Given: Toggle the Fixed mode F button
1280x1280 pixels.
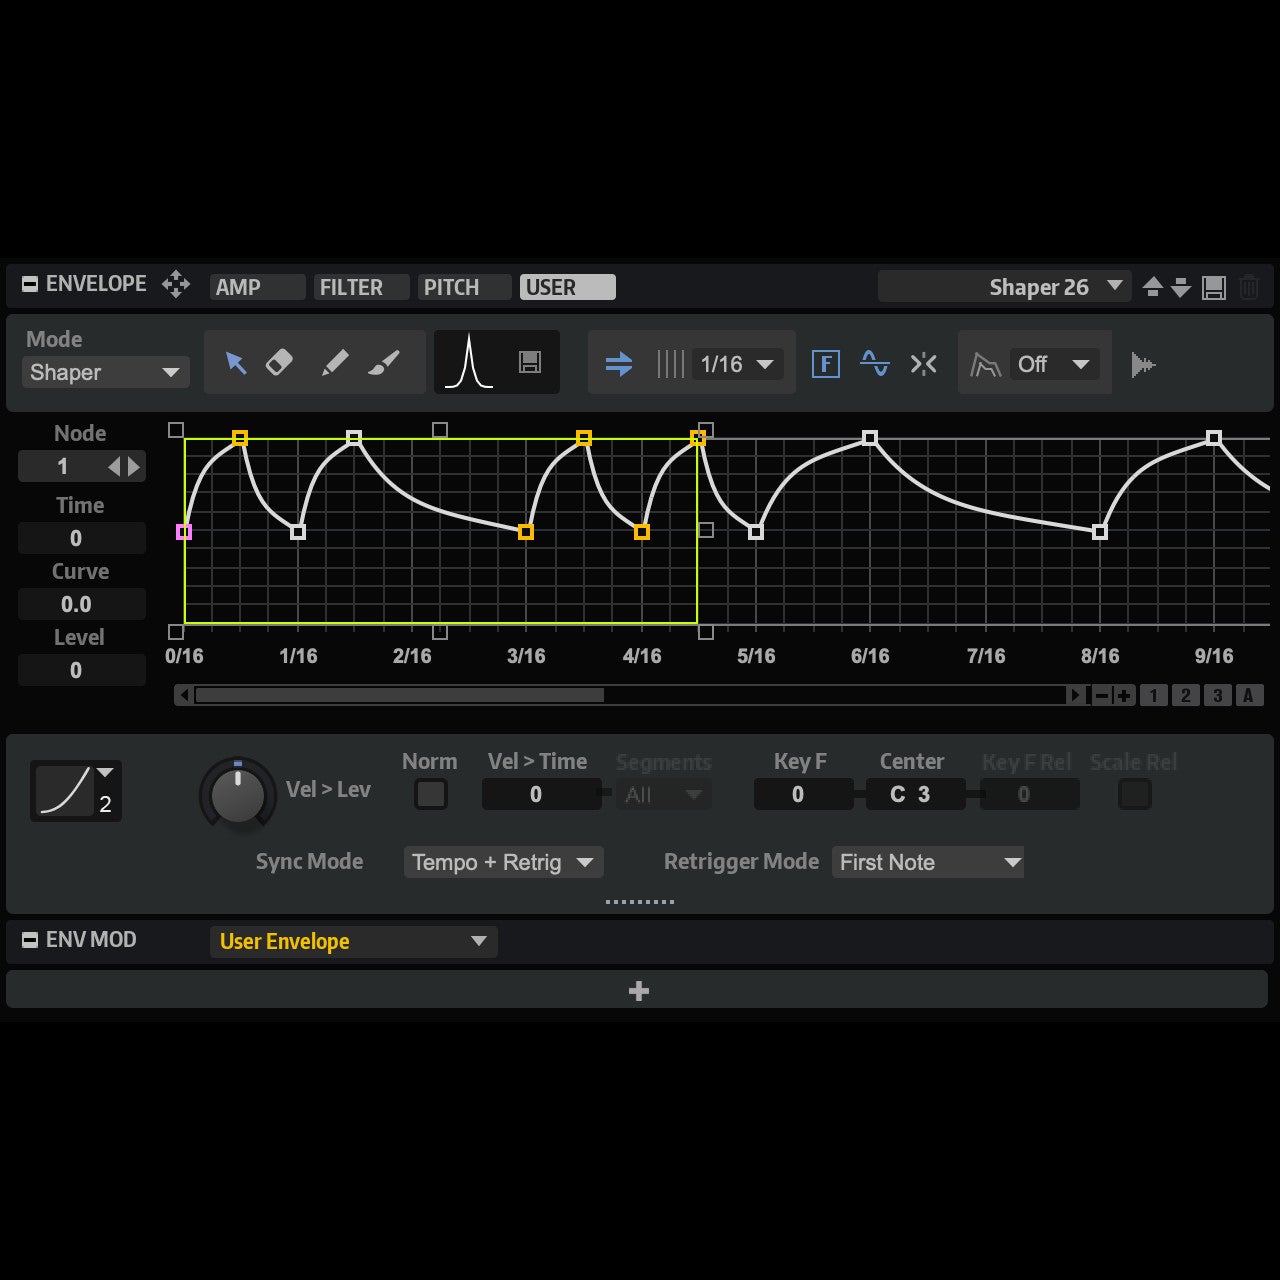Looking at the screenshot, I should (x=825, y=363).
